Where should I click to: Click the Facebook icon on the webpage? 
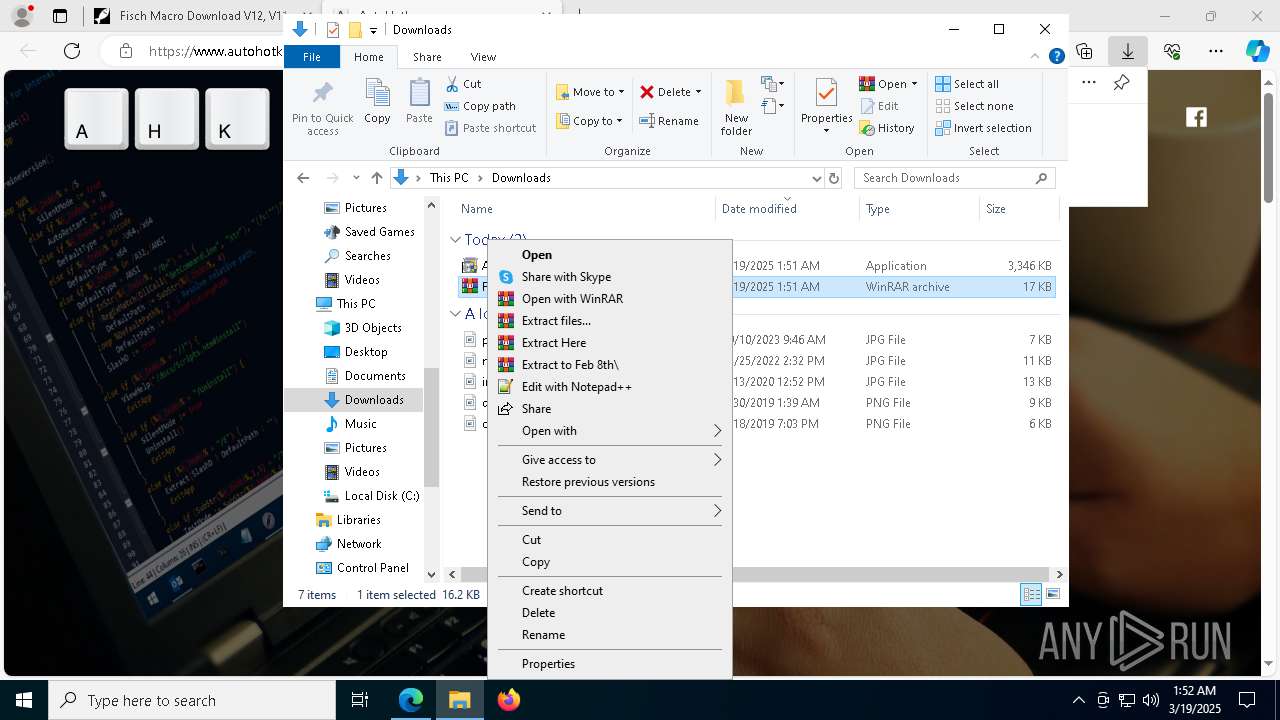coord(1196,117)
